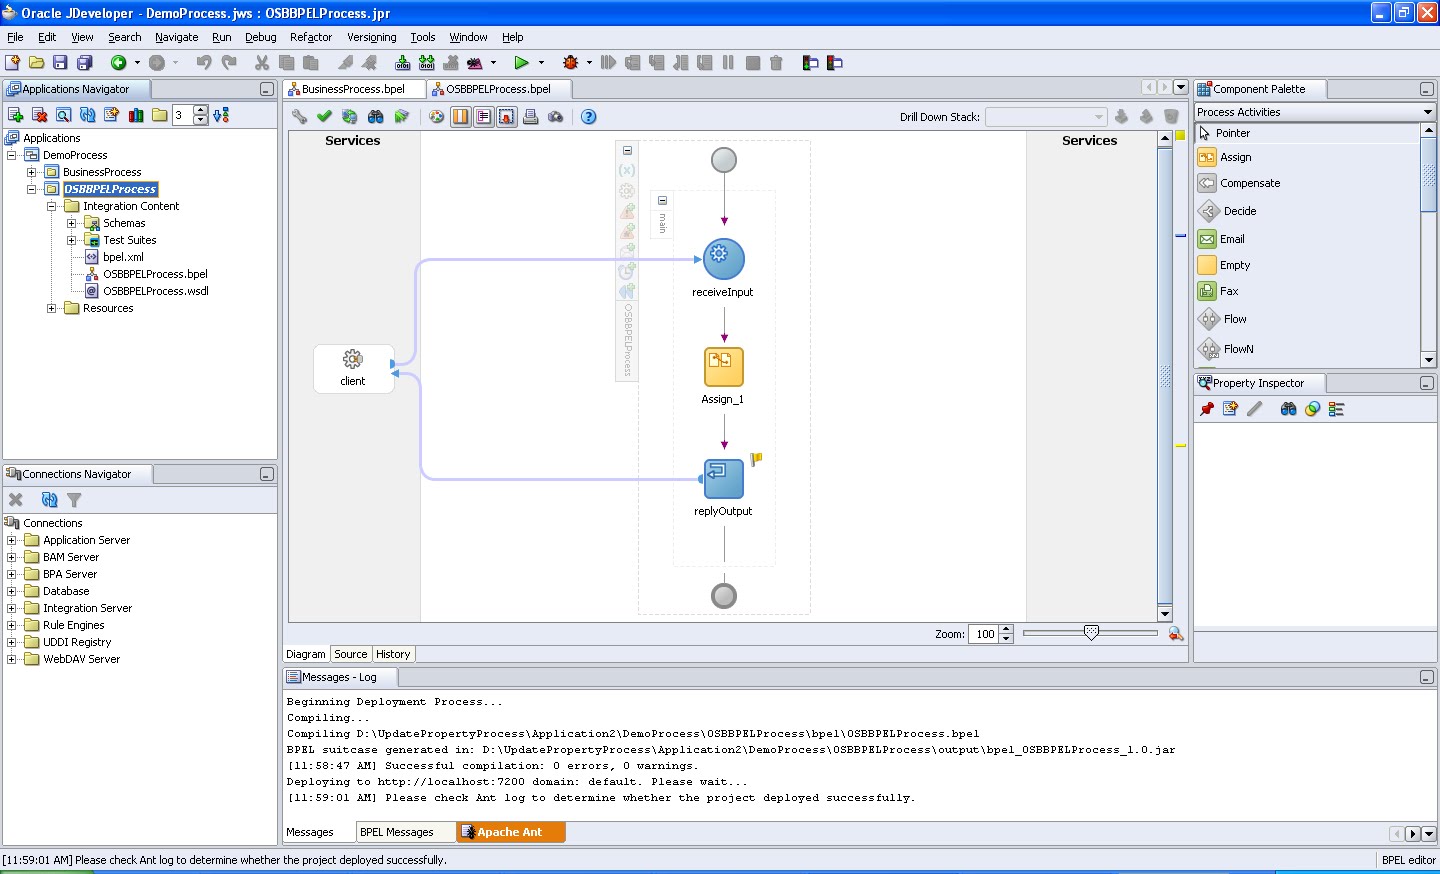Open the Refactor menu

pyautogui.click(x=310, y=37)
